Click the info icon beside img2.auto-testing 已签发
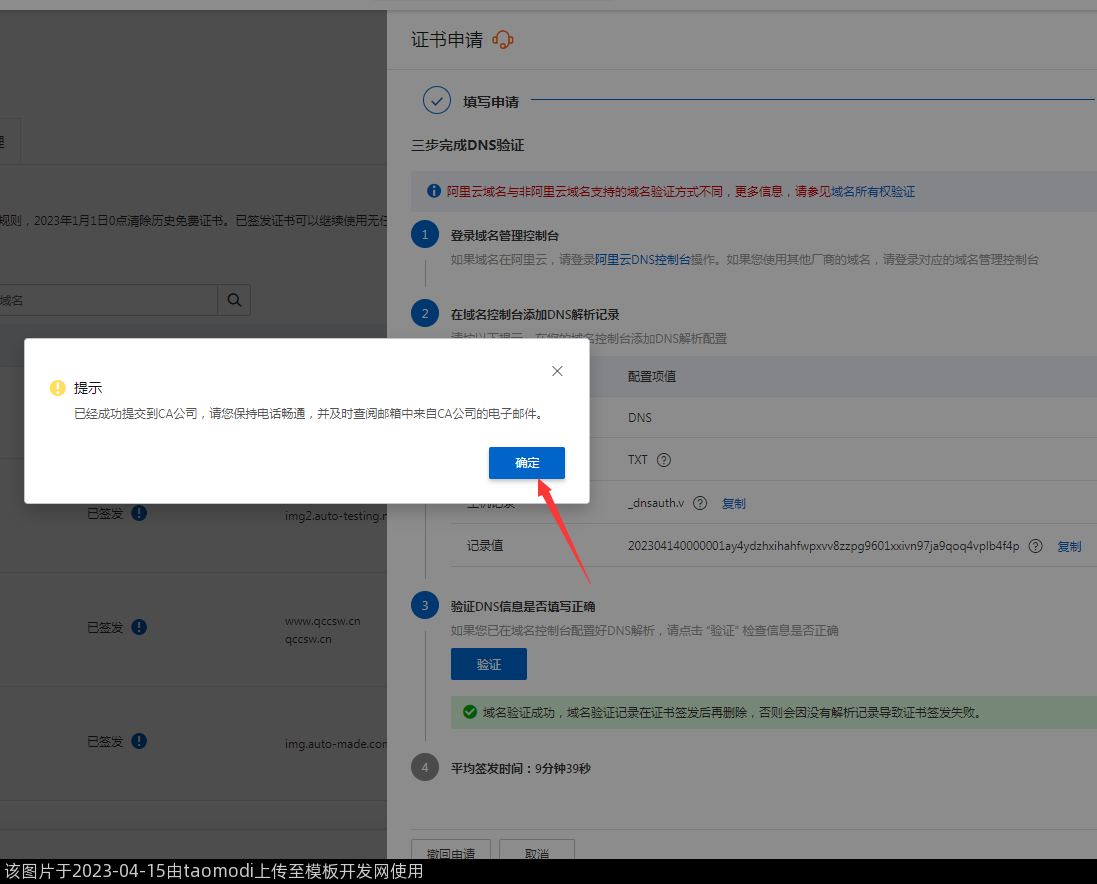The width and height of the screenshot is (1097, 884). (x=139, y=513)
